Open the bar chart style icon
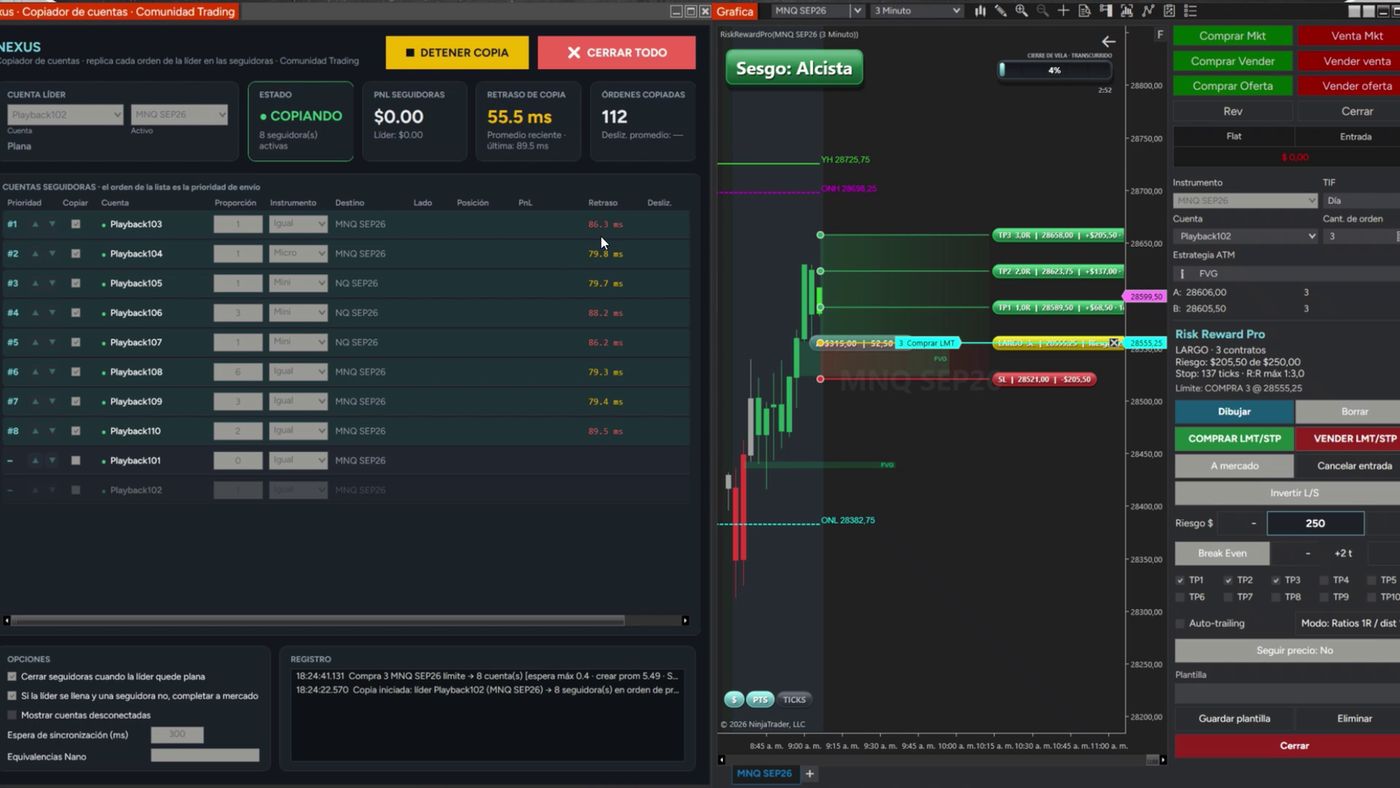 (x=980, y=11)
